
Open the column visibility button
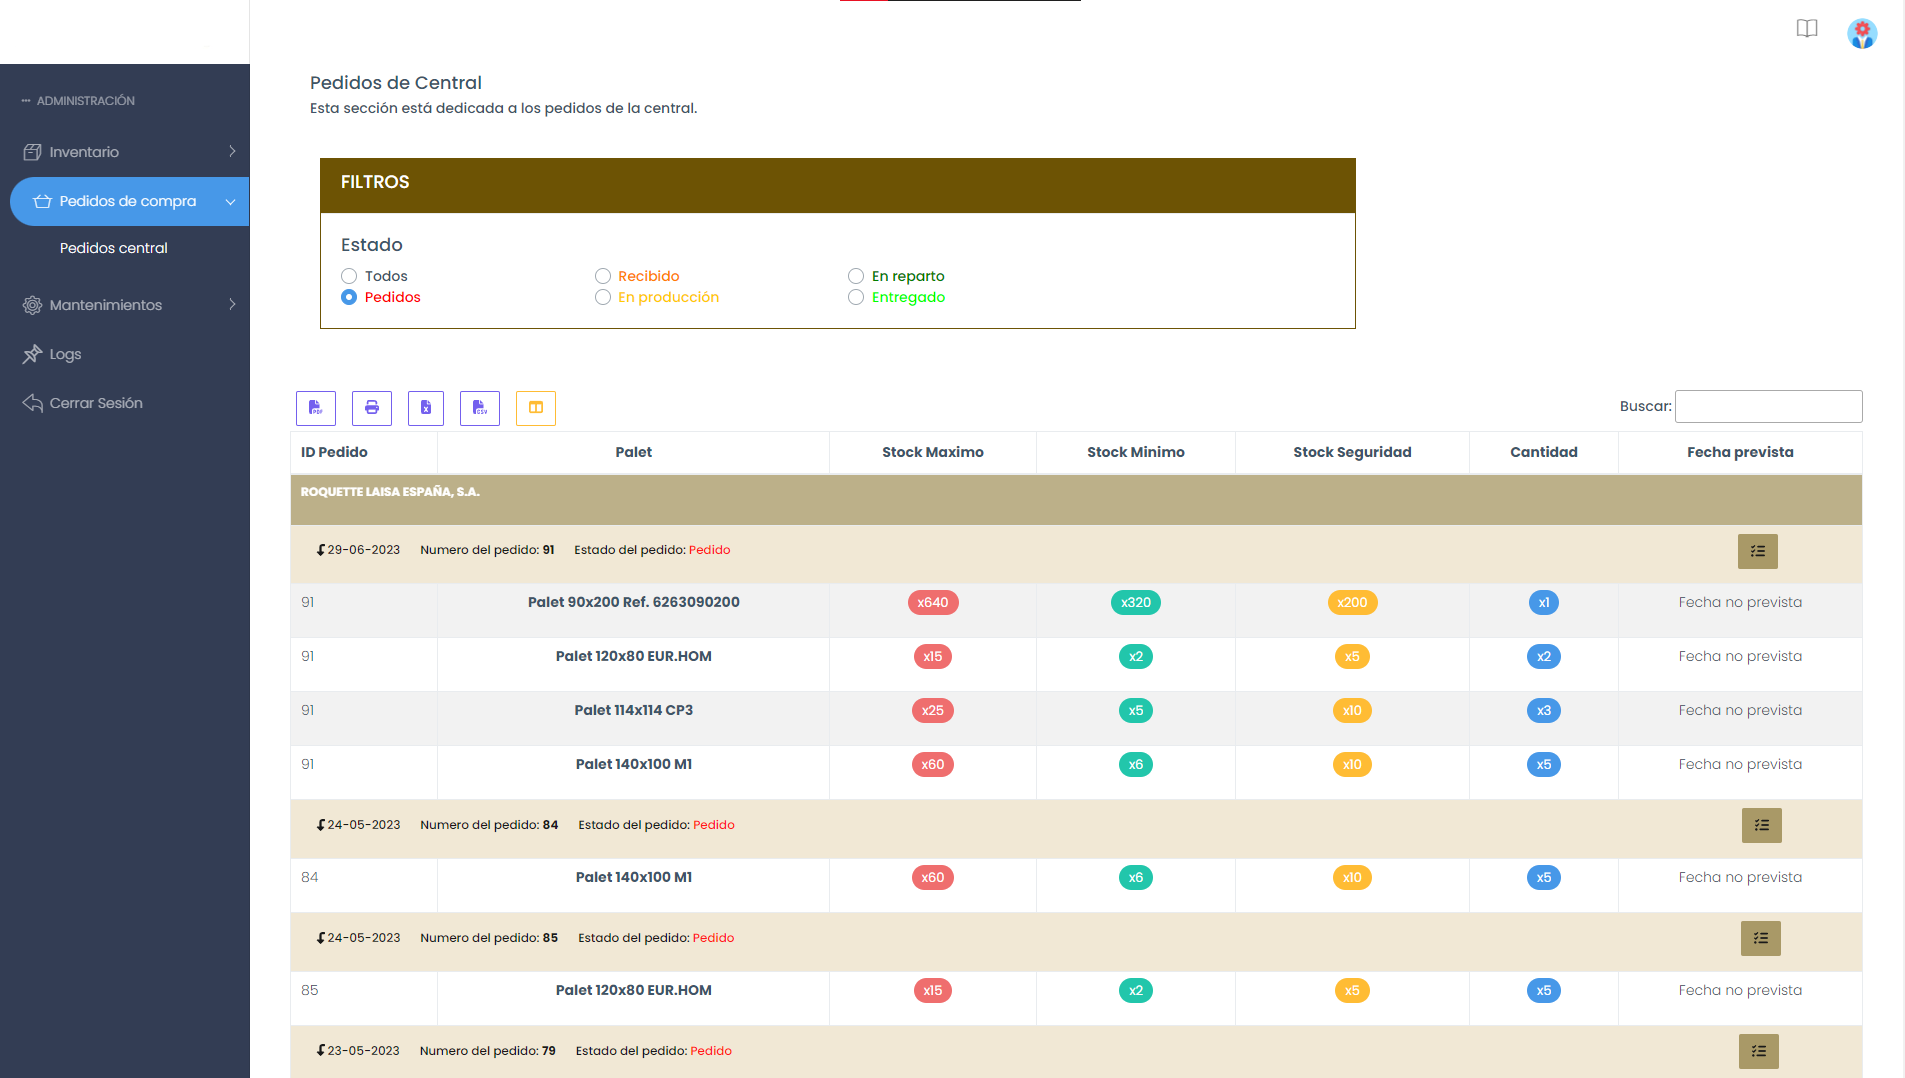tap(536, 408)
